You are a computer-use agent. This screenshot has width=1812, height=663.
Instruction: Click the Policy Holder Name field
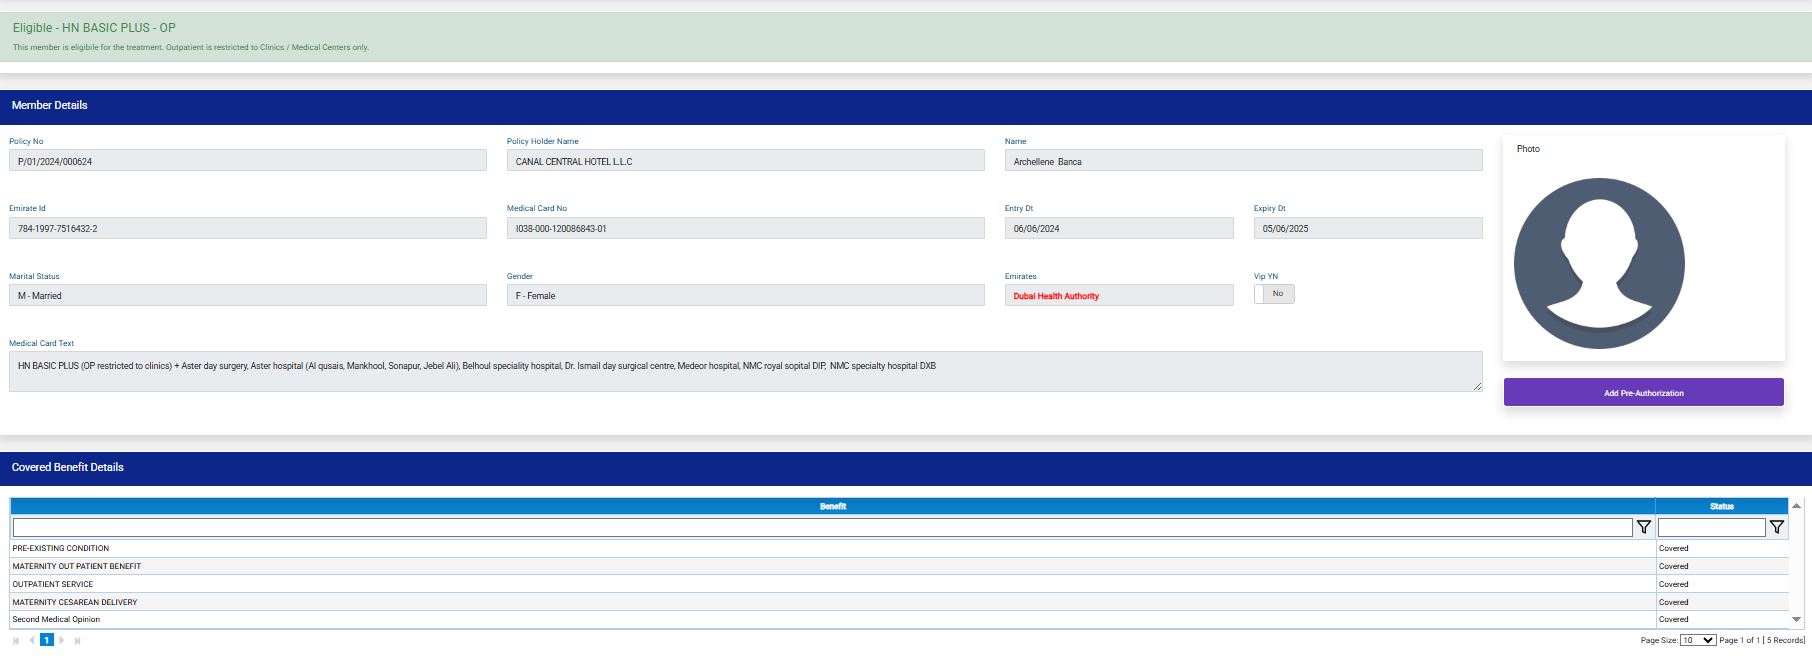tap(745, 160)
